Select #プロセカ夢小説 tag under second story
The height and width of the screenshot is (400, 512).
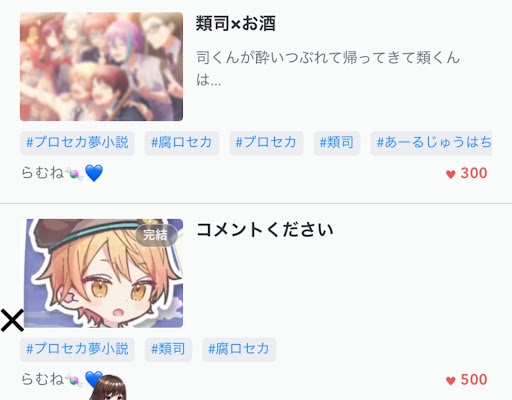coord(77,349)
